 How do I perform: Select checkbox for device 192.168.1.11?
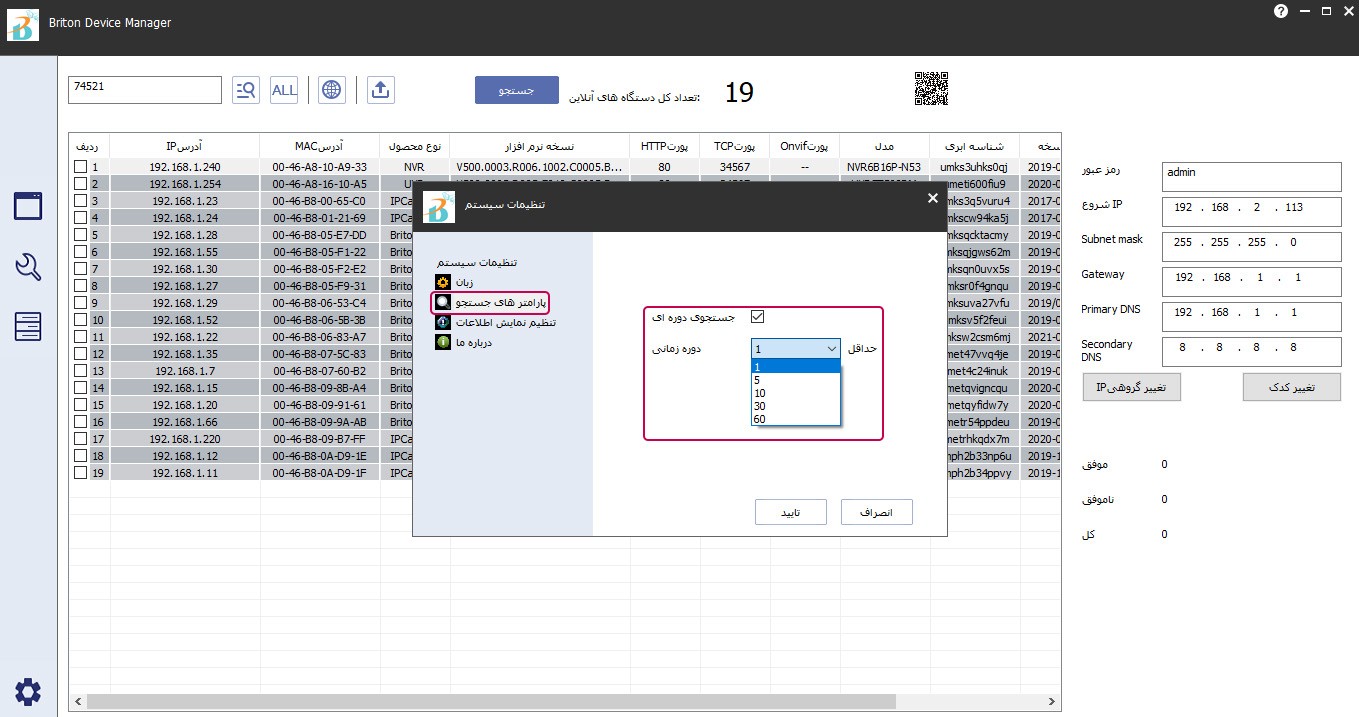click(x=80, y=473)
